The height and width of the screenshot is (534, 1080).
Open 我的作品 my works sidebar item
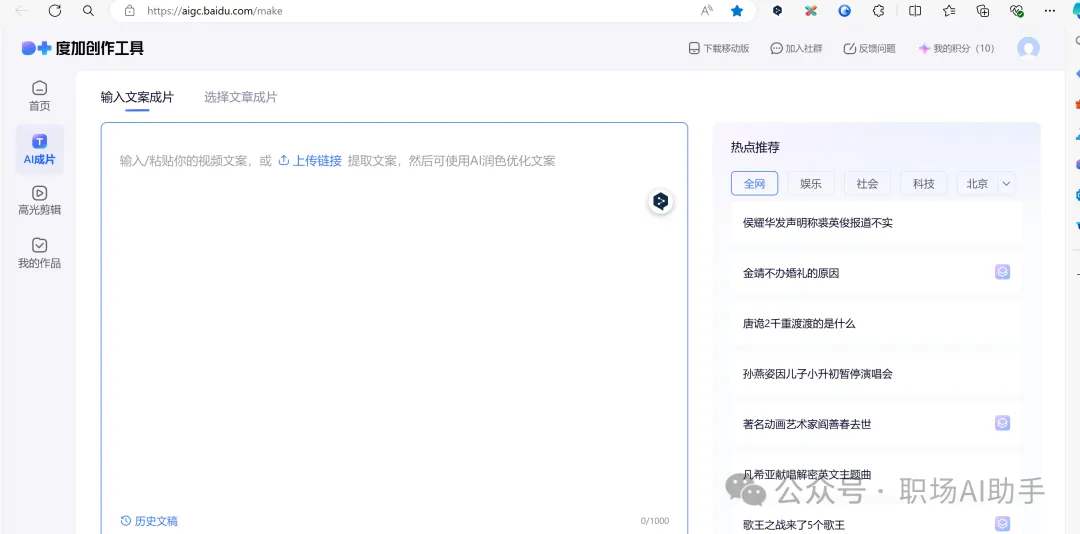tap(39, 253)
